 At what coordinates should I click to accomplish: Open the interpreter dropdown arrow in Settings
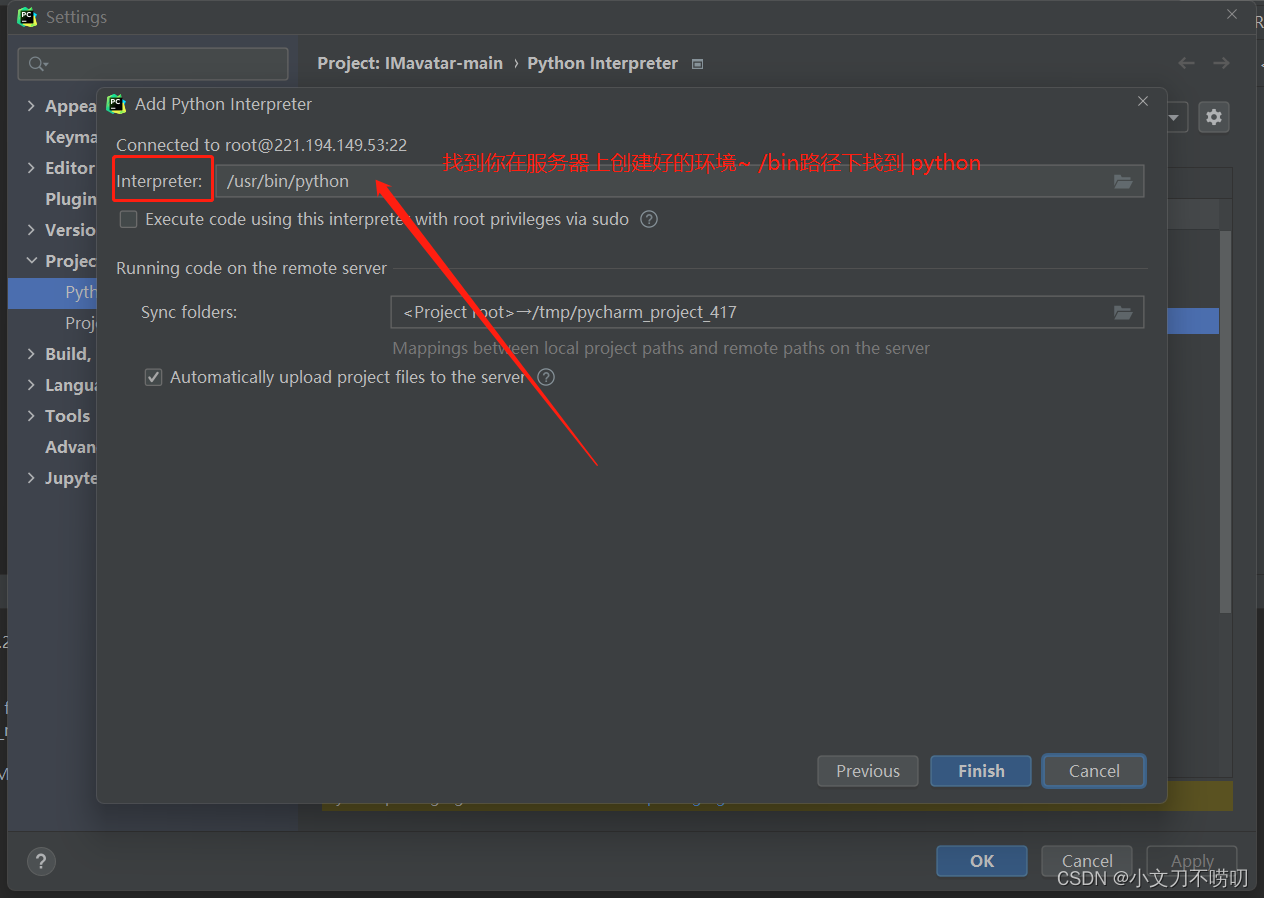(x=1175, y=117)
